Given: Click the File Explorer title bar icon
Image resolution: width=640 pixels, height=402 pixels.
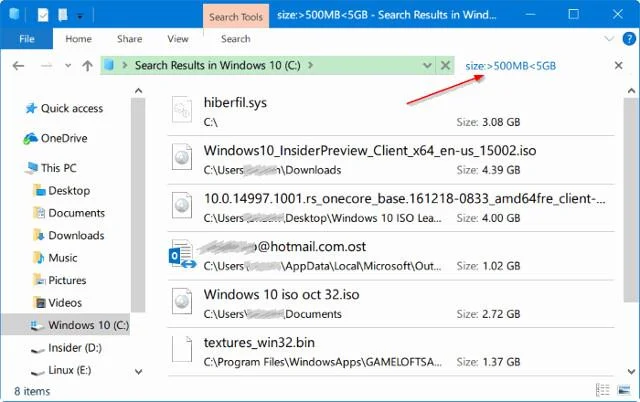Looking at the screenshot, I should coord(14,15).
